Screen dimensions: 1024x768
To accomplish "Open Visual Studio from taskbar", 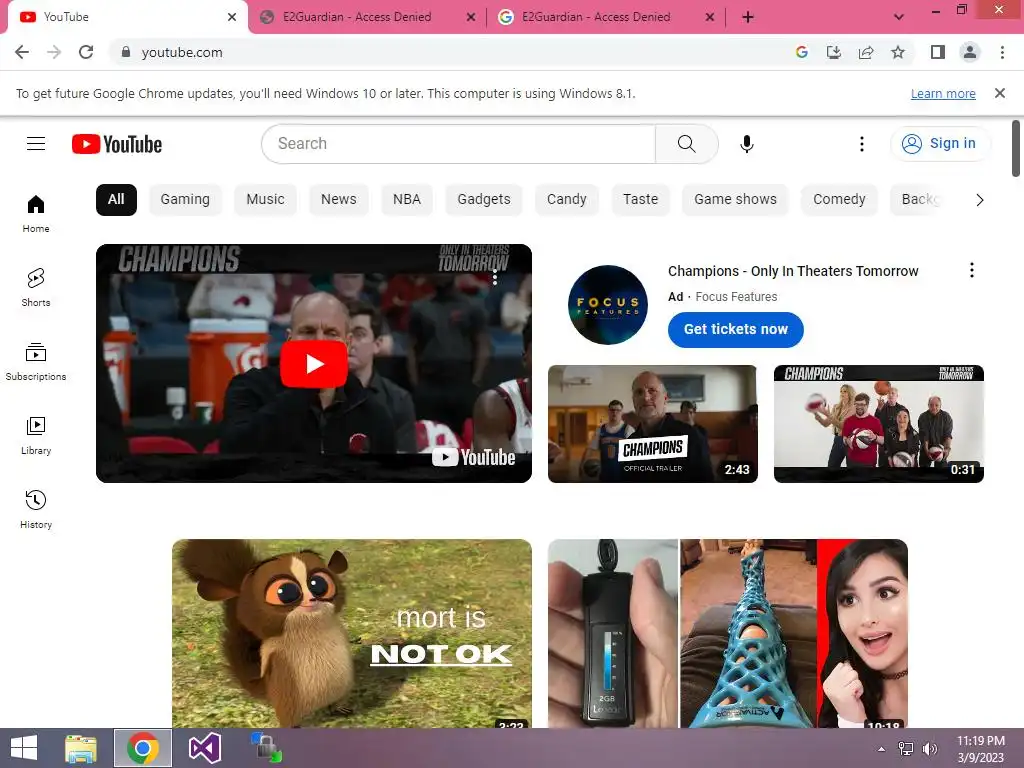I will [204, 748].
